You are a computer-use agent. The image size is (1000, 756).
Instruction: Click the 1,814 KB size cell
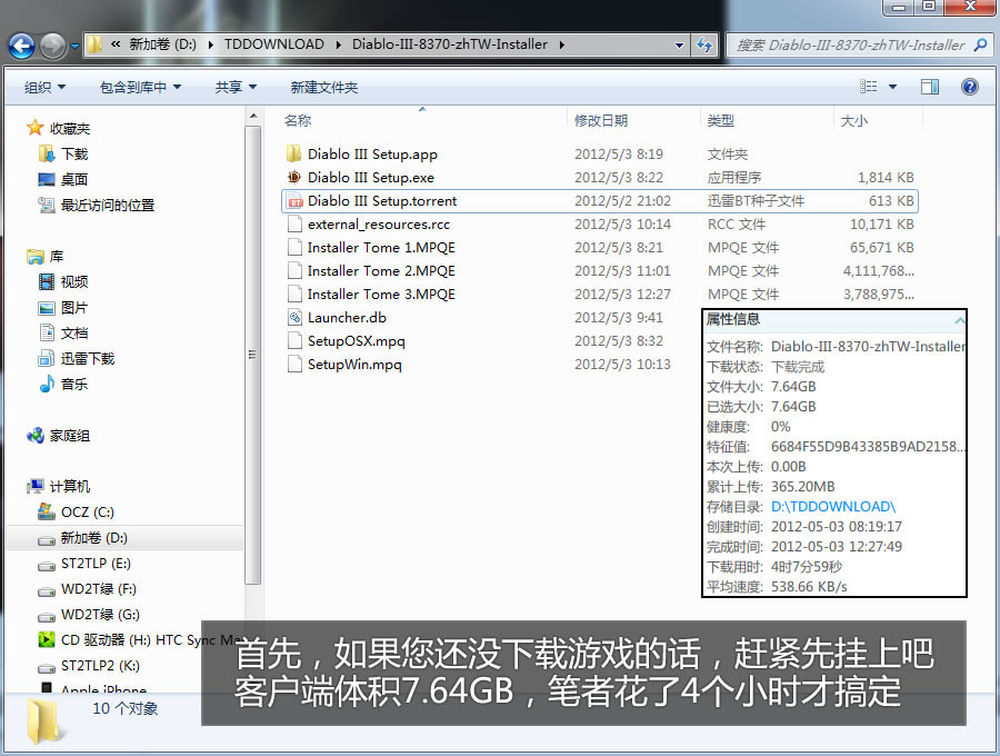point(885,177)
